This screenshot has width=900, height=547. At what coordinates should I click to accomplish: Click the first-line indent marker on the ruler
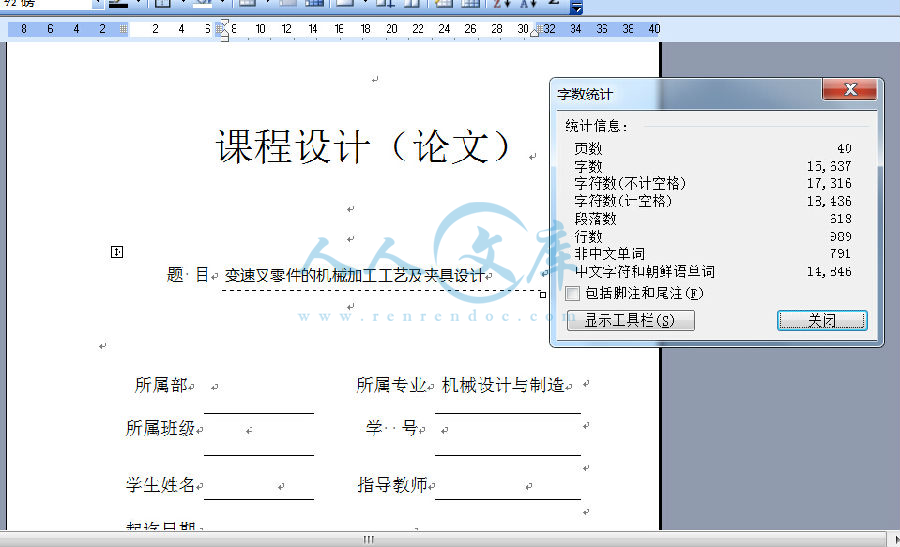coord(224,22)
